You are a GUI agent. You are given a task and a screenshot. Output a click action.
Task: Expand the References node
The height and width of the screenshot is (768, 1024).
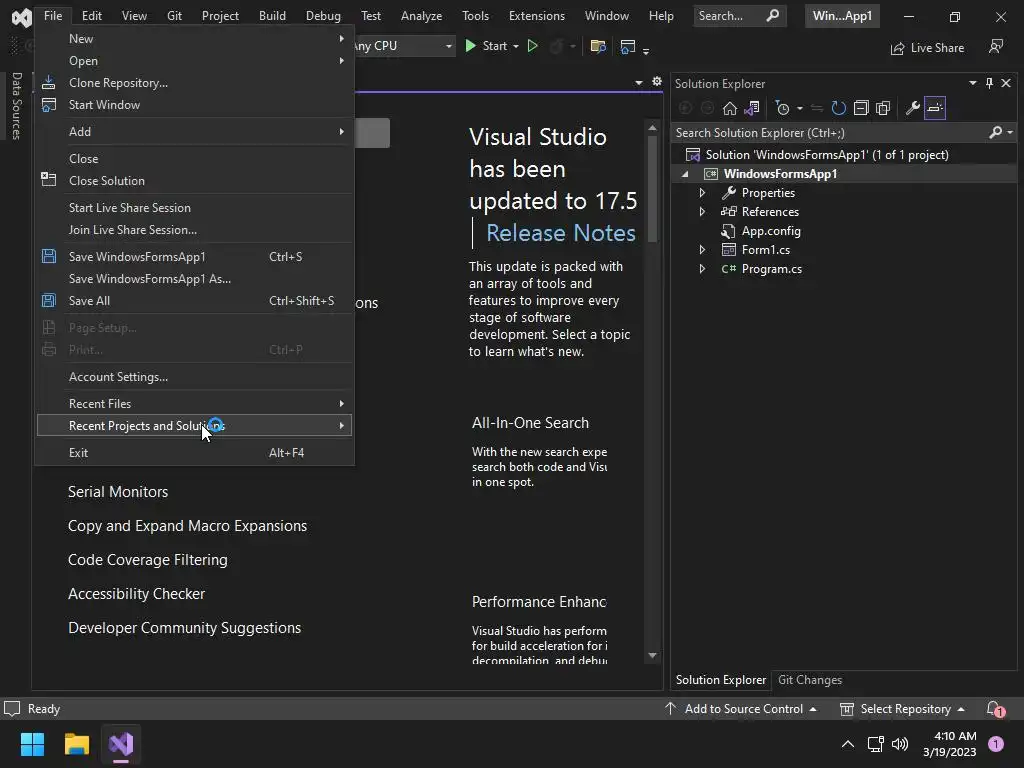pyautogui.click(x=702, y=212)
